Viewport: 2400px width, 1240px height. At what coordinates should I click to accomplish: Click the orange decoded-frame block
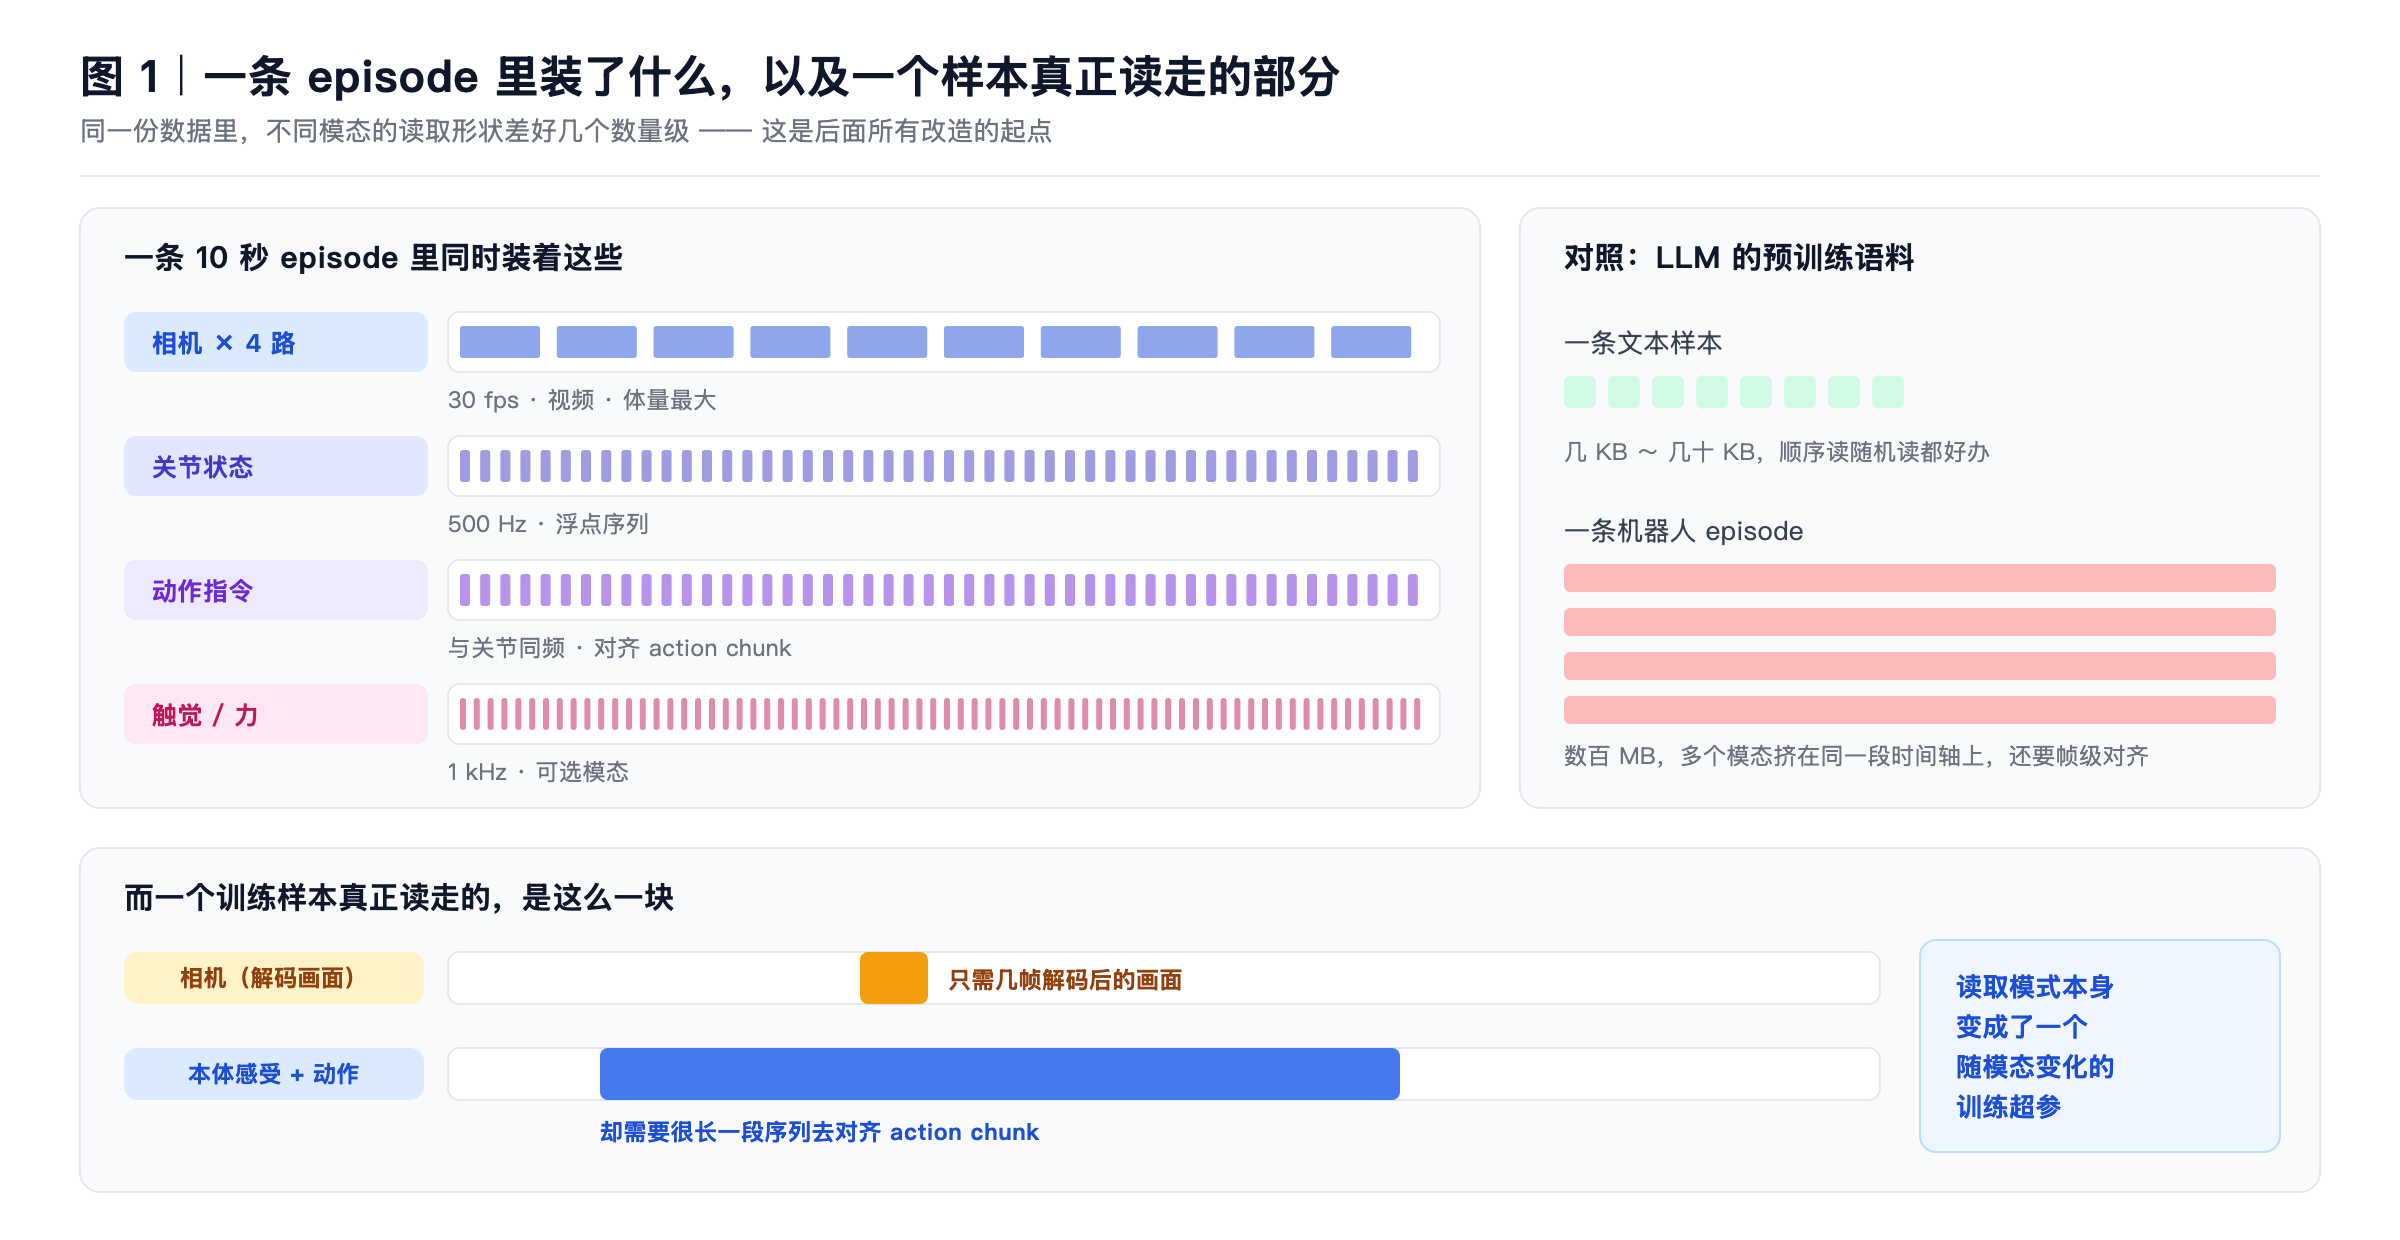point(894,978)
